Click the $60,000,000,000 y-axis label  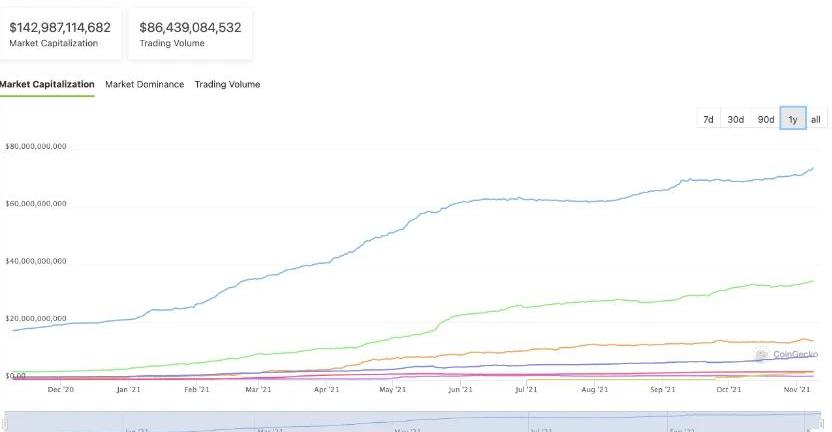[x=36, y=204]
